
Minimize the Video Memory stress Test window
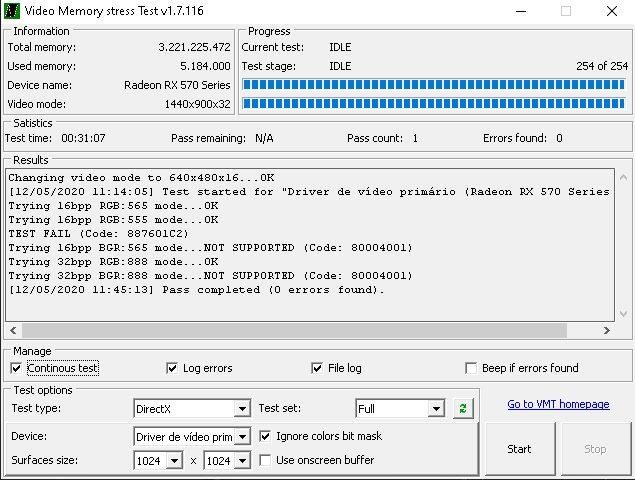point(521,11)
